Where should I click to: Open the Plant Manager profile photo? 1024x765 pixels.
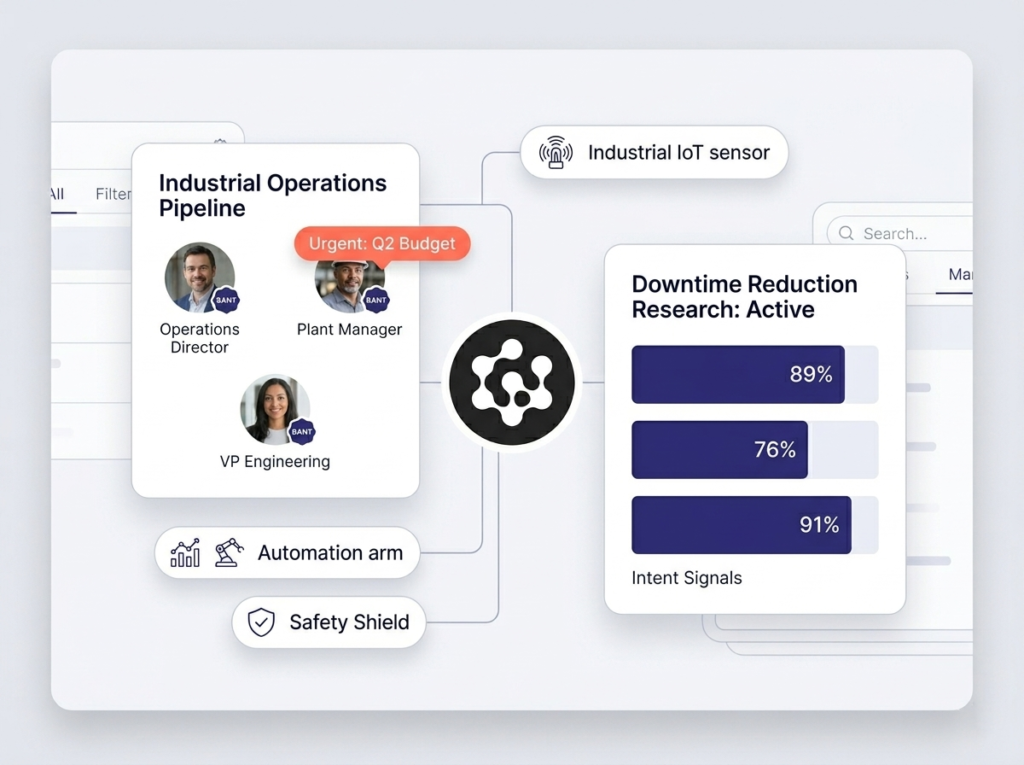click(349, 285)
